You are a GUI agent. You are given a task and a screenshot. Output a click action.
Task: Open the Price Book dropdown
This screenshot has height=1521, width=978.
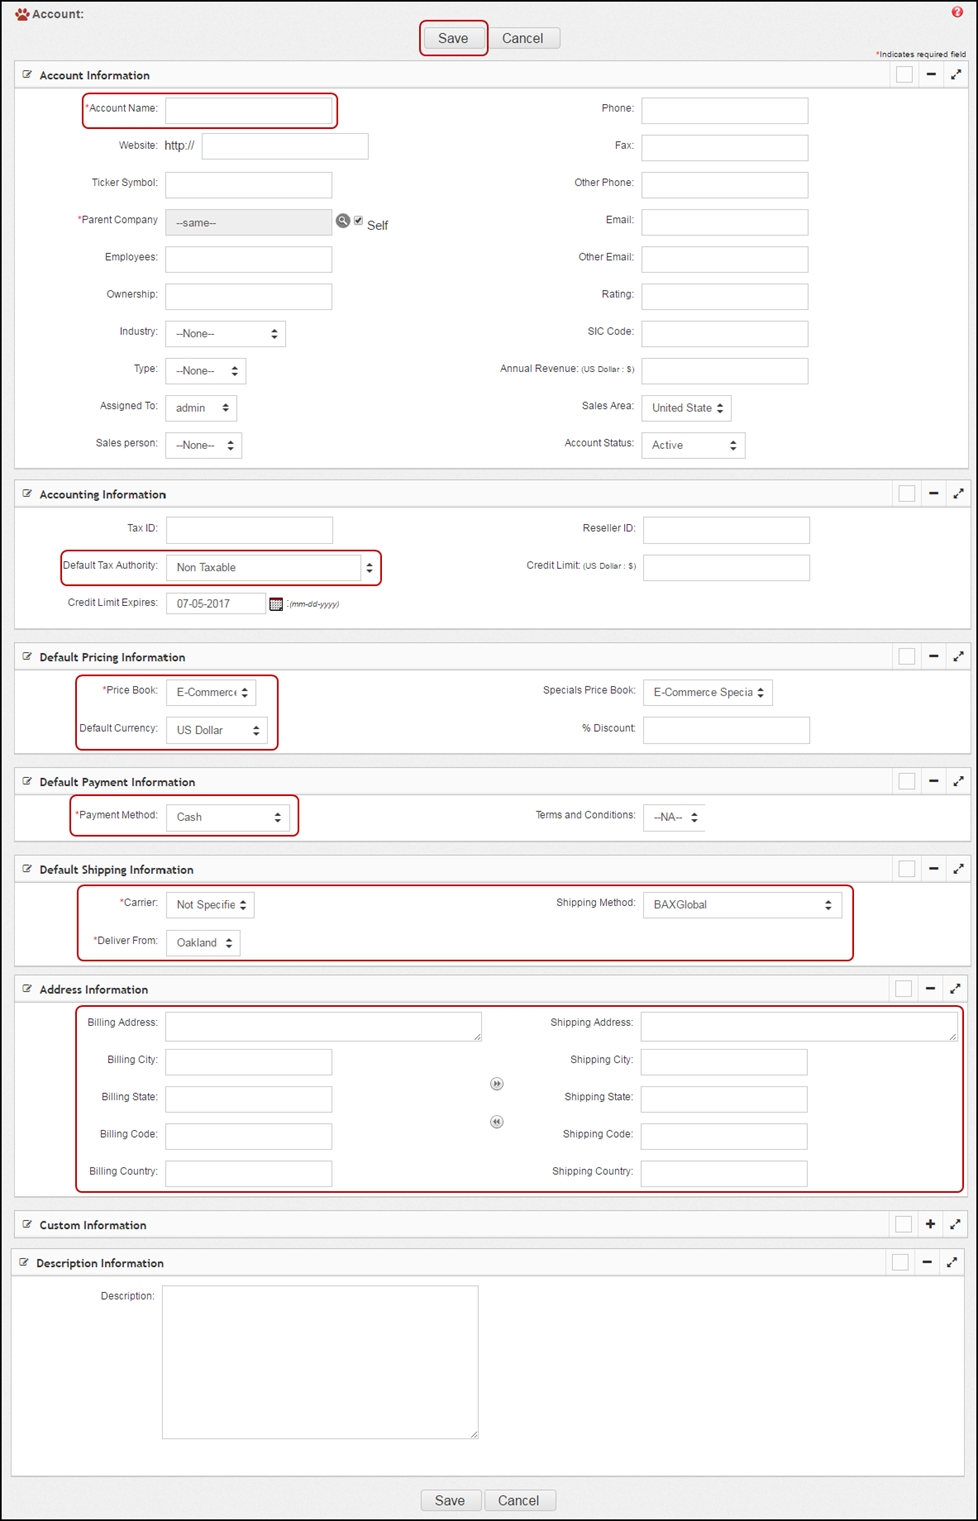point(211,692)
